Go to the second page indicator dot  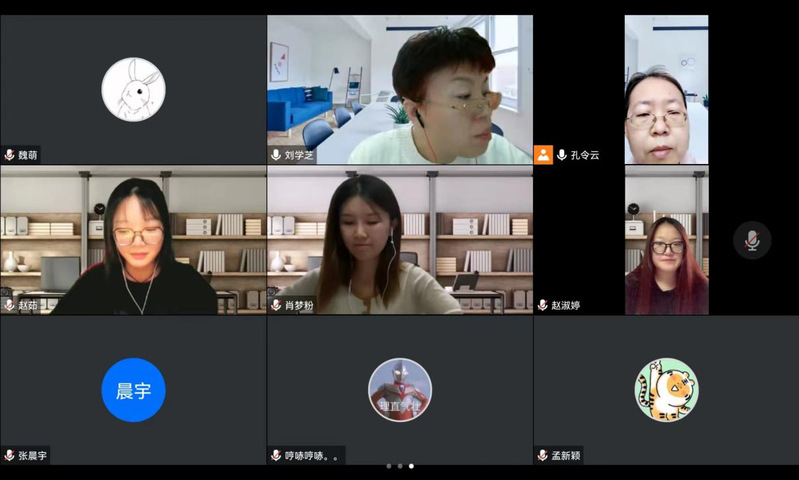click(400, 466)
